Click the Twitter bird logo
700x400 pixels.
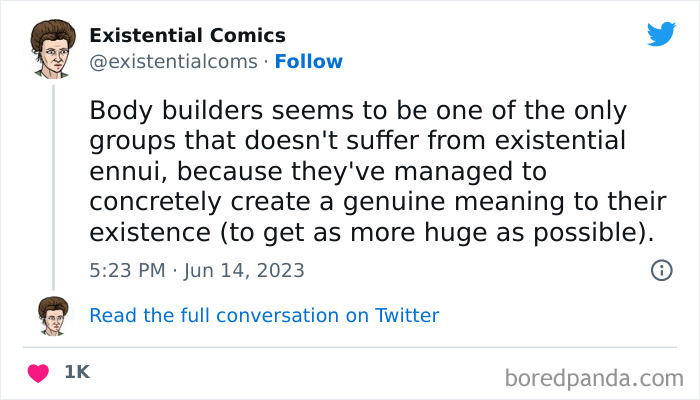point(661,35)
